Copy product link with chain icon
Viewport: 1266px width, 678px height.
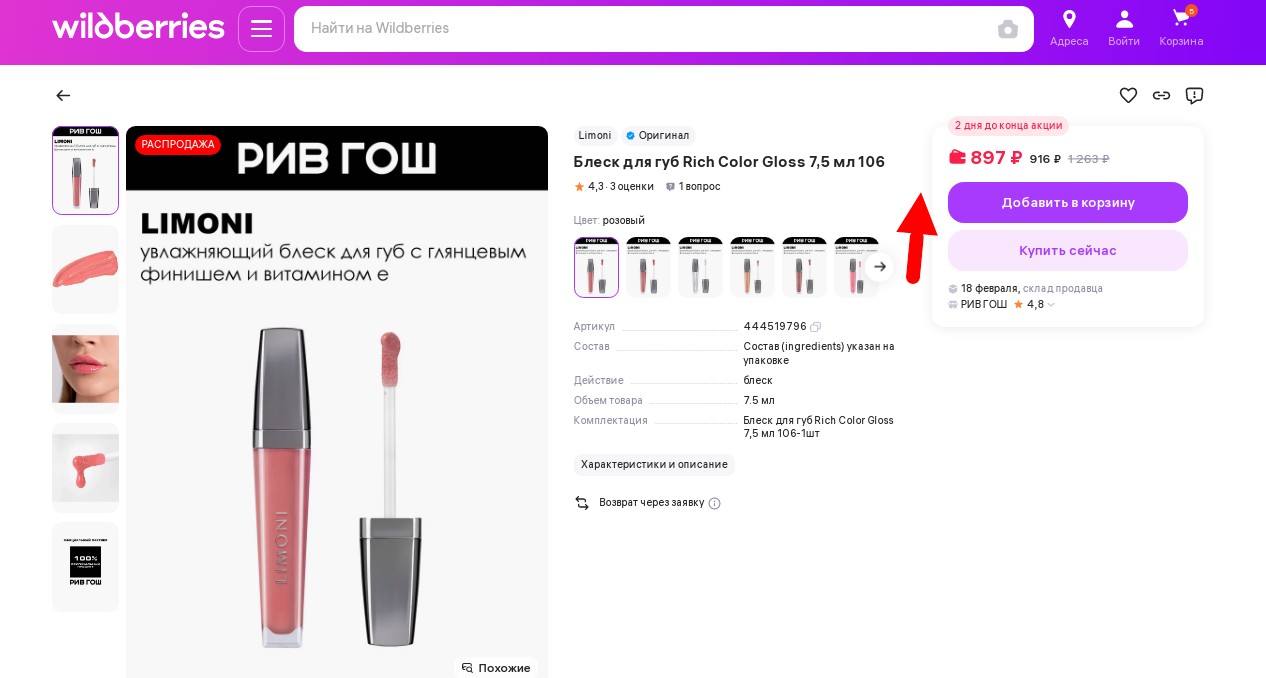click(1161, 95)
